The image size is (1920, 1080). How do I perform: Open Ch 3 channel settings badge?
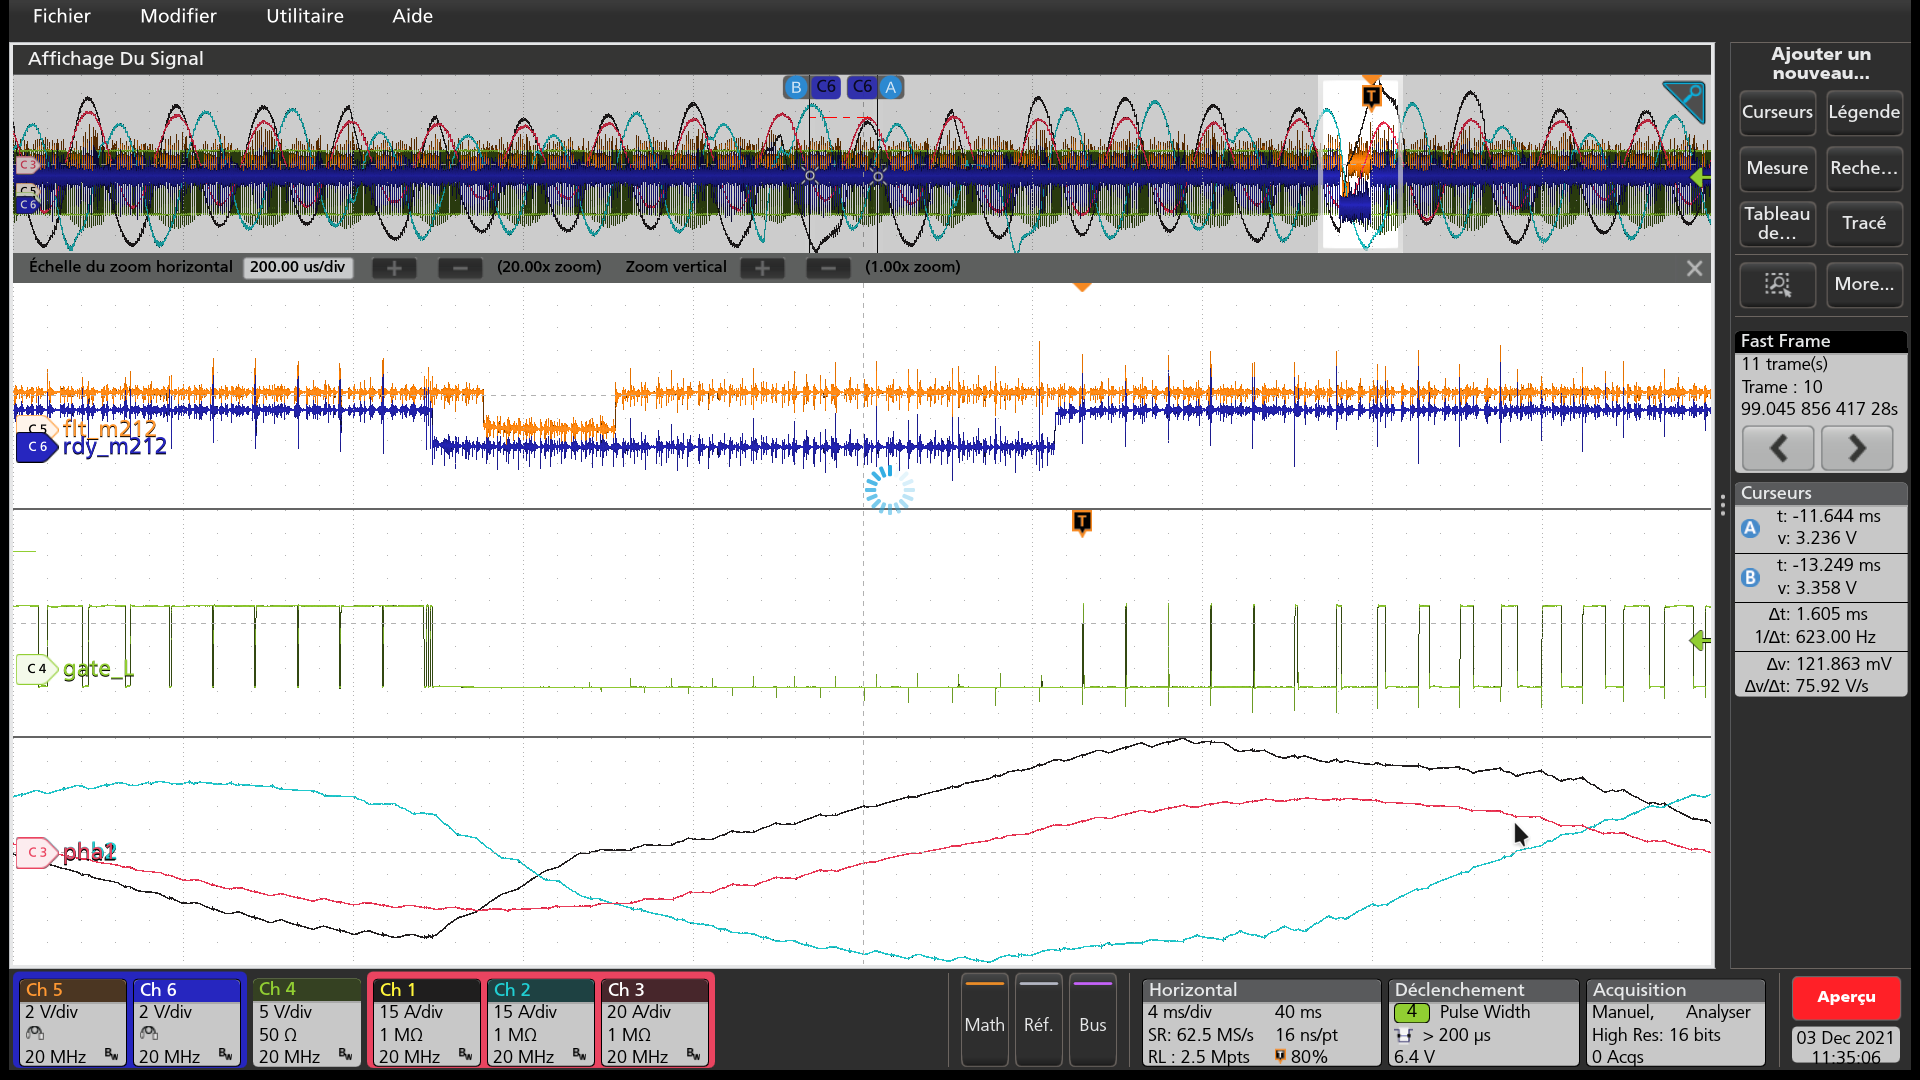(x=655, y=1022)
